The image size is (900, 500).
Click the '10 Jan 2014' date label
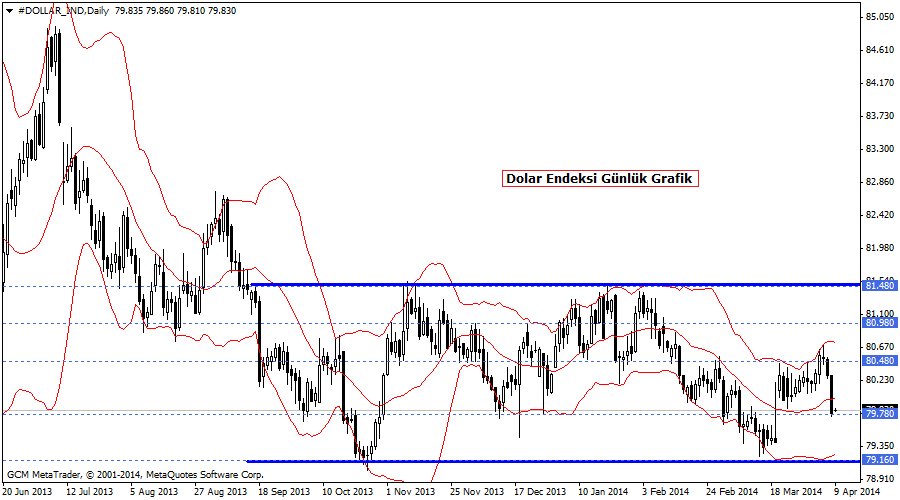(x=602, y=491)
